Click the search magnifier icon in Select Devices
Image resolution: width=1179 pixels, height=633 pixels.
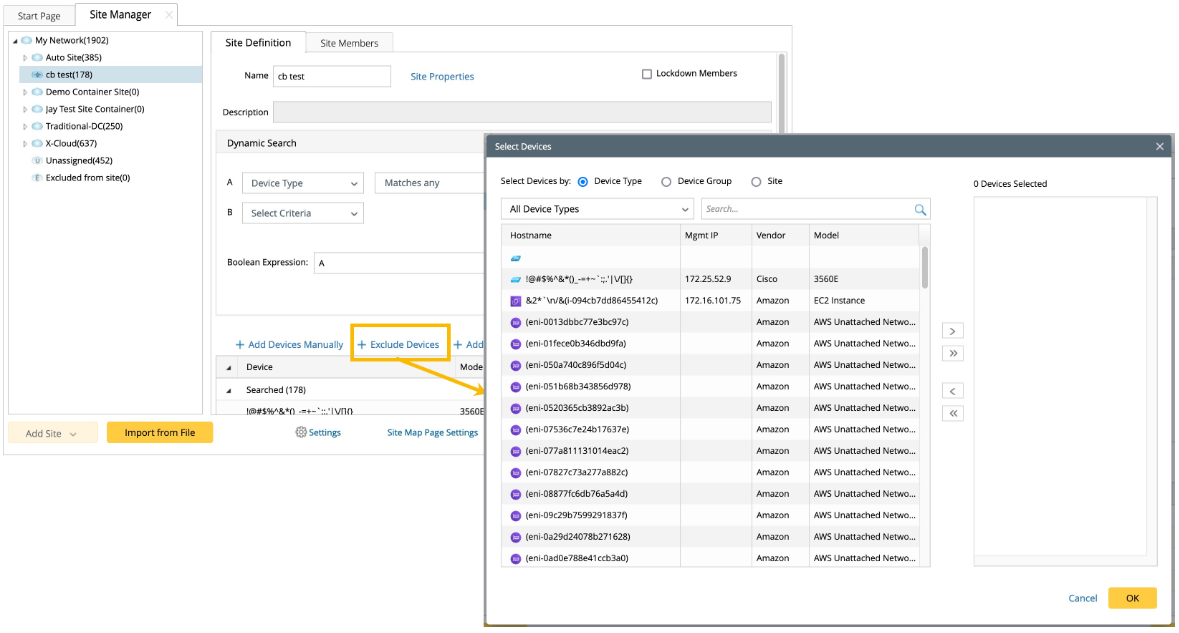coord(920,210)
